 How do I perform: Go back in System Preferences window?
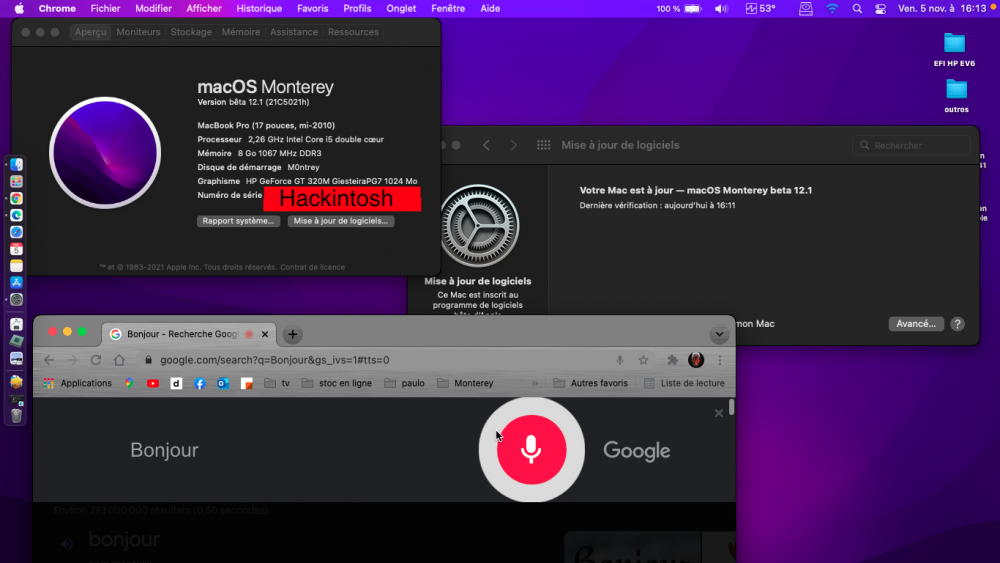486,145
